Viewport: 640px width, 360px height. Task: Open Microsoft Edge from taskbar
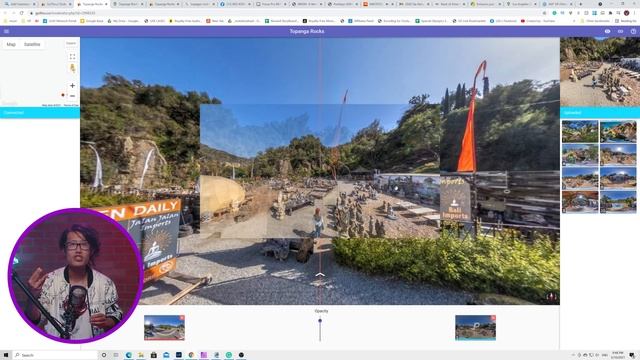(129, 355)
